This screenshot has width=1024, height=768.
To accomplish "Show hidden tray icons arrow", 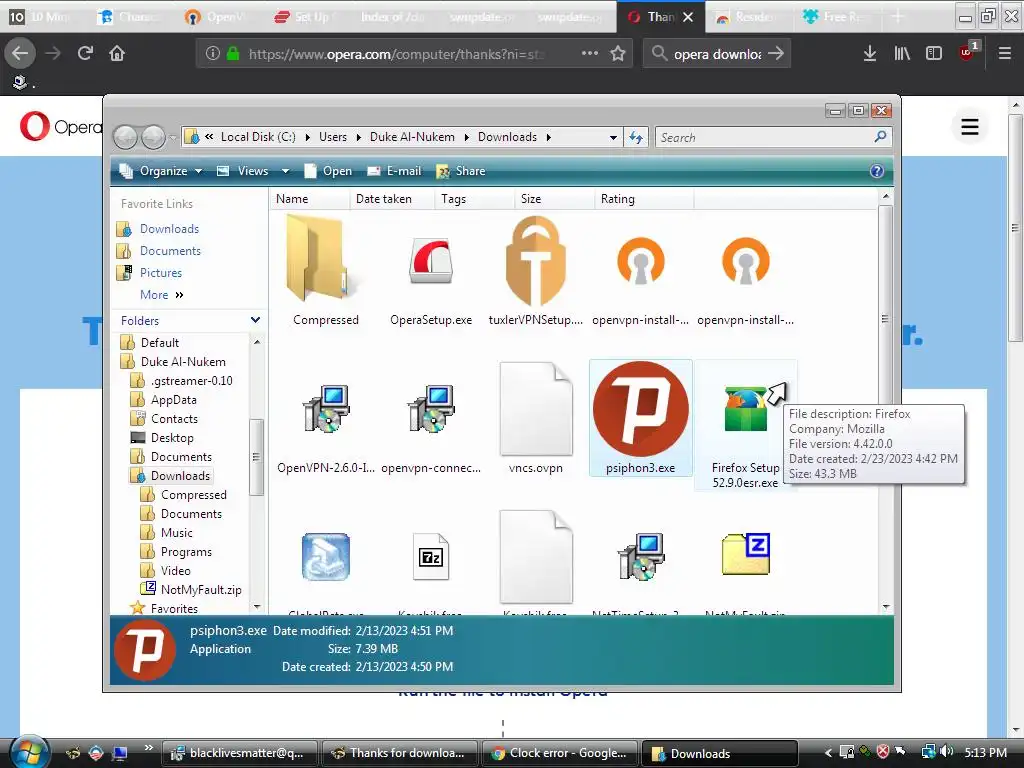I will [828, 752].
